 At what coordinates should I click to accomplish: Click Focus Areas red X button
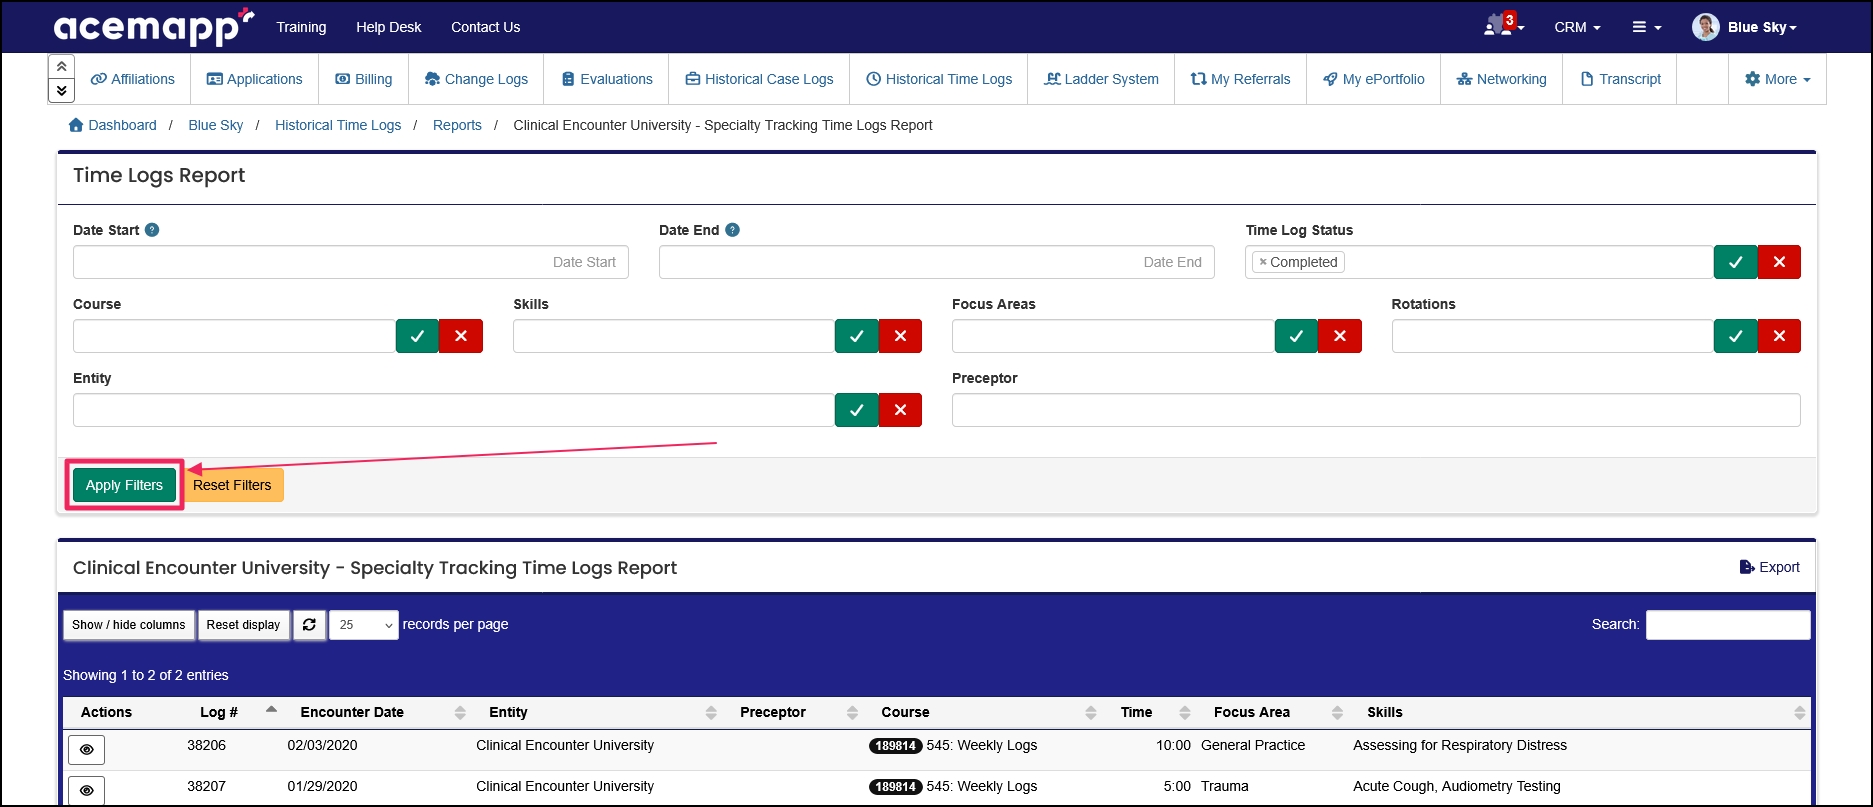1340,336
